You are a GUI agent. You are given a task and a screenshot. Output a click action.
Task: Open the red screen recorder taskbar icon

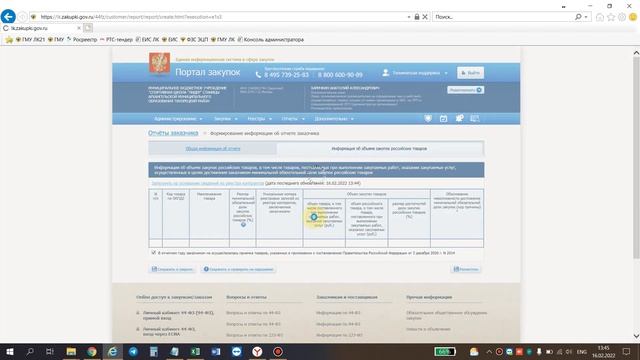click(x=278, y=351)
